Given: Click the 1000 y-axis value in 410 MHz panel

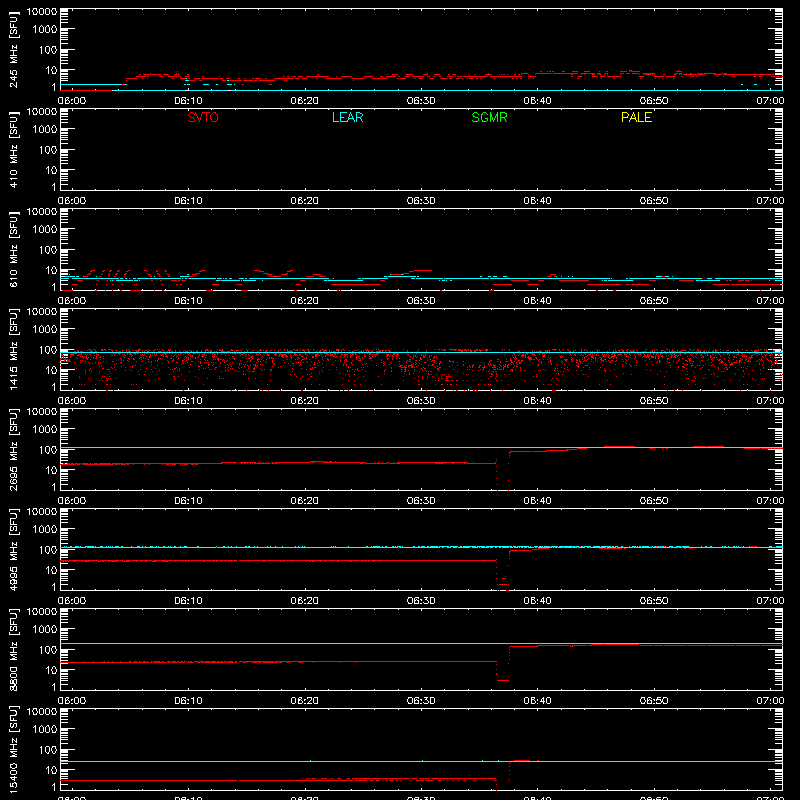Looking at the screenshot, I should [45, 130].
